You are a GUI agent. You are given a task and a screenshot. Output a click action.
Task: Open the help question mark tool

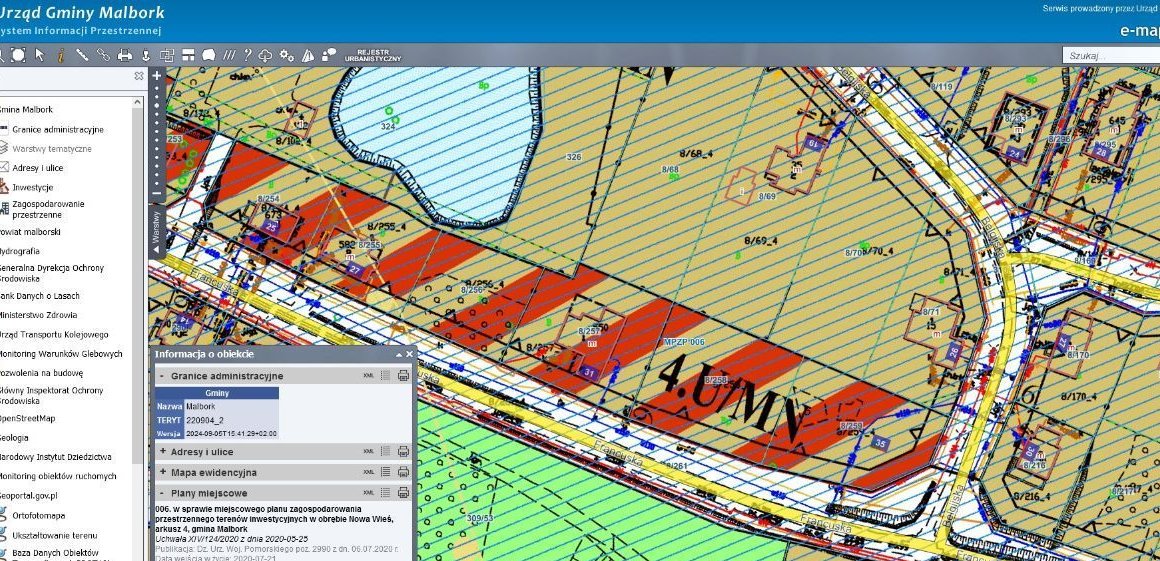click(x=248, y=54)
